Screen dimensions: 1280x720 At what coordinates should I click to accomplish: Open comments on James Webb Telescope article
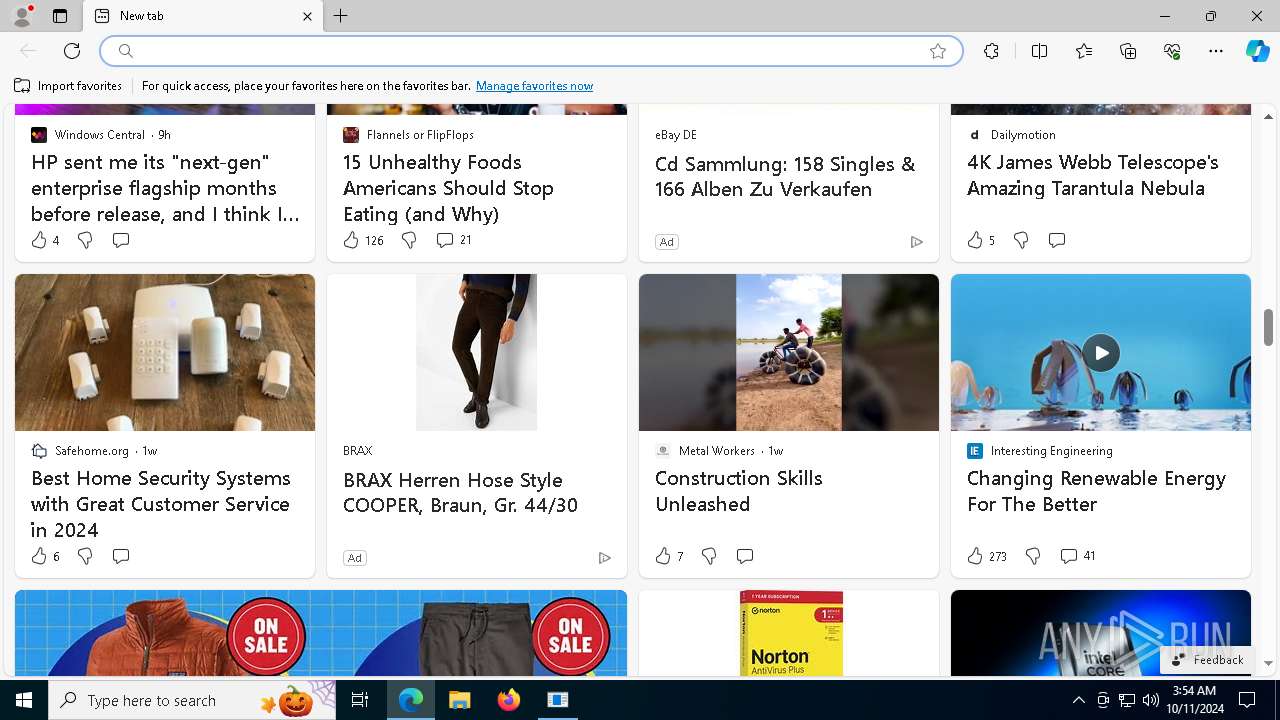pyautogui.click(x=1057, y=240)
